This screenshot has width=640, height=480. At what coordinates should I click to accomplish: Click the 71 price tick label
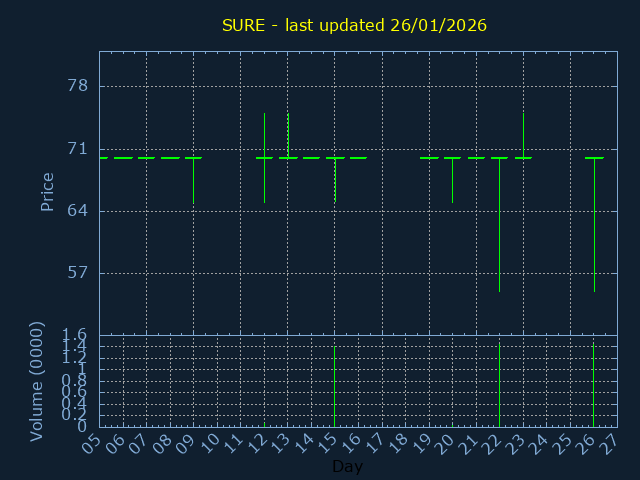tap(77, 149)
